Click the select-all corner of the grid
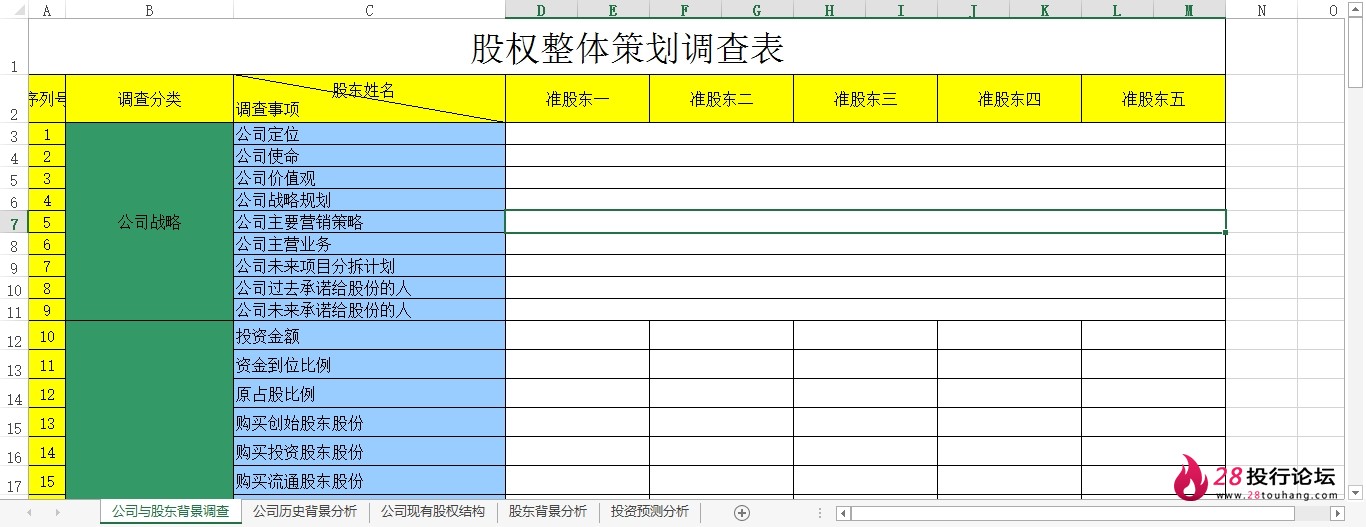 coord(14,10)
